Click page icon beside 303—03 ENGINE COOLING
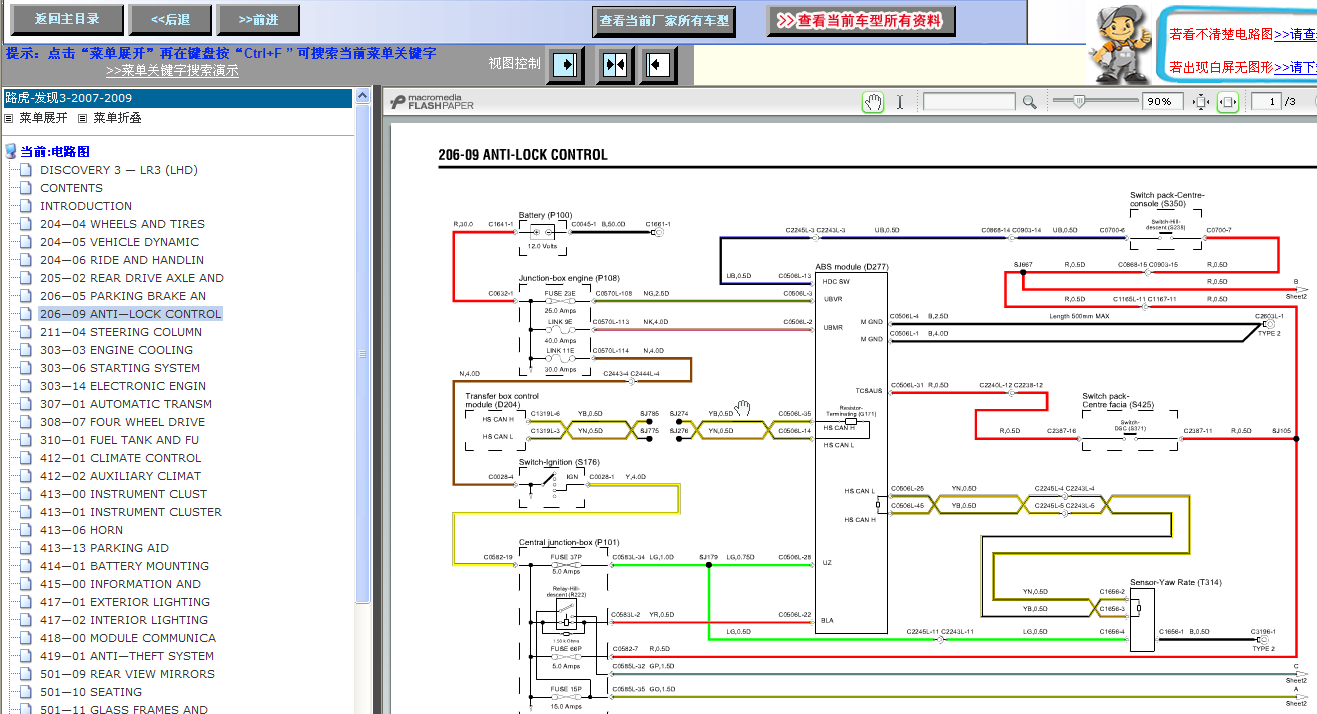The width and height of the screenshot is (1317, 714). coord(26,350)
